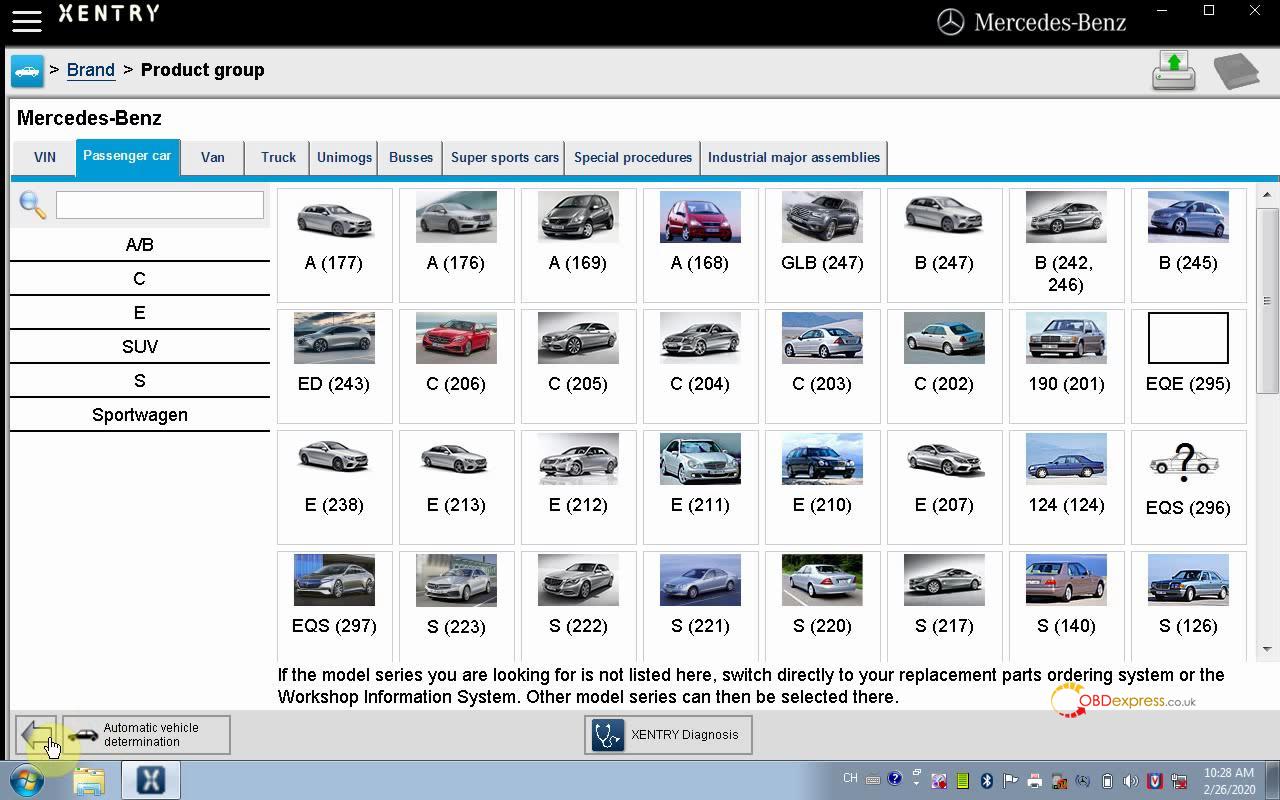The width and height of the screenshot is (1280, 800).
Task: Select the C (205) model
Action: 578,366
